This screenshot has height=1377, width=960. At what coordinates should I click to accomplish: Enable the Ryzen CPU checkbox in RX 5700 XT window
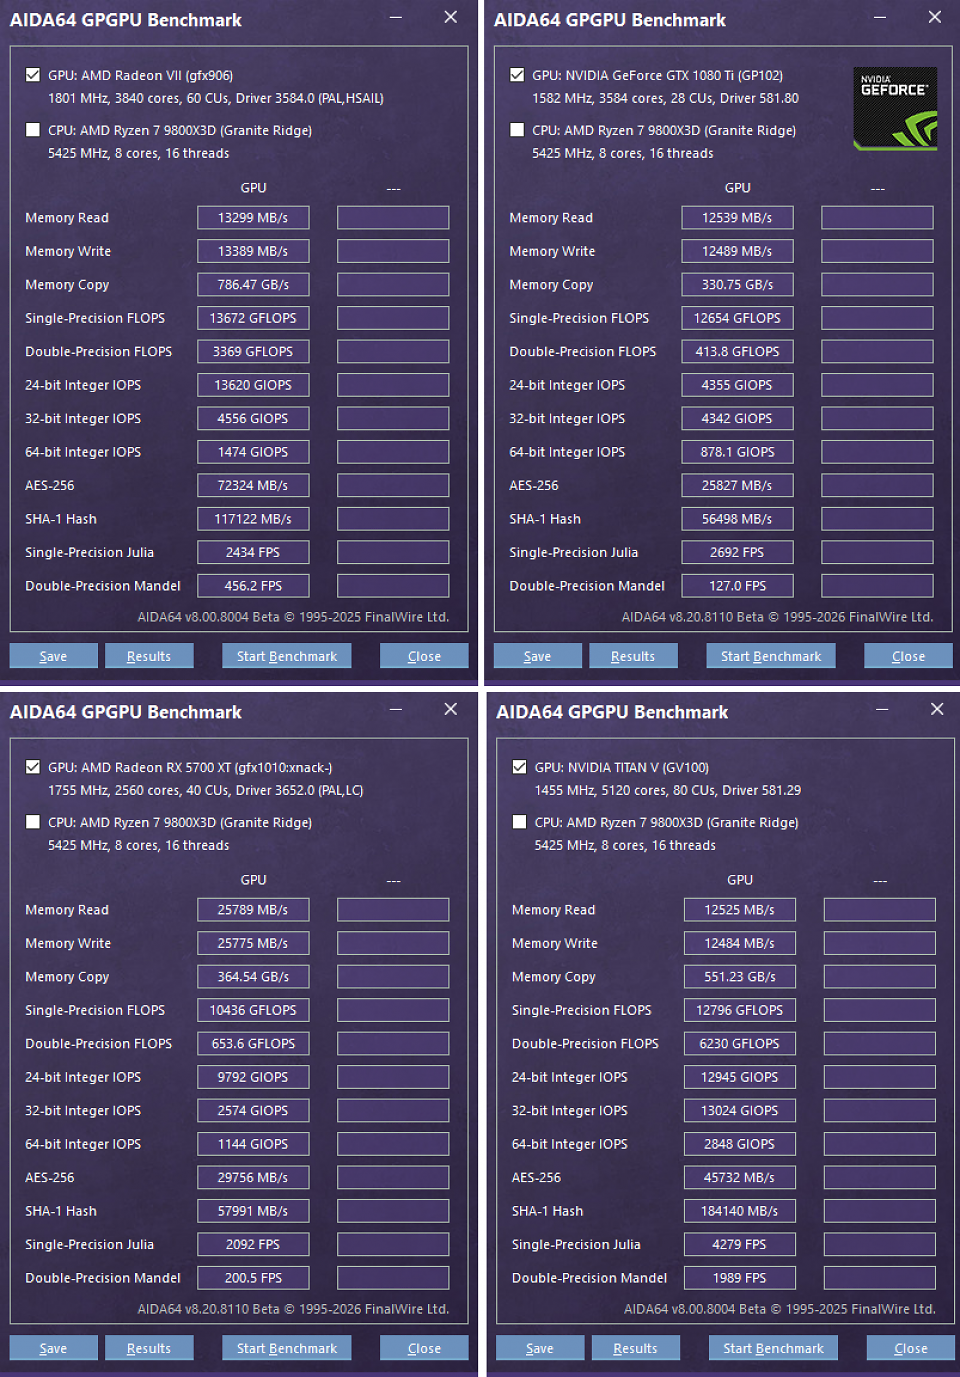pos(33,822)
